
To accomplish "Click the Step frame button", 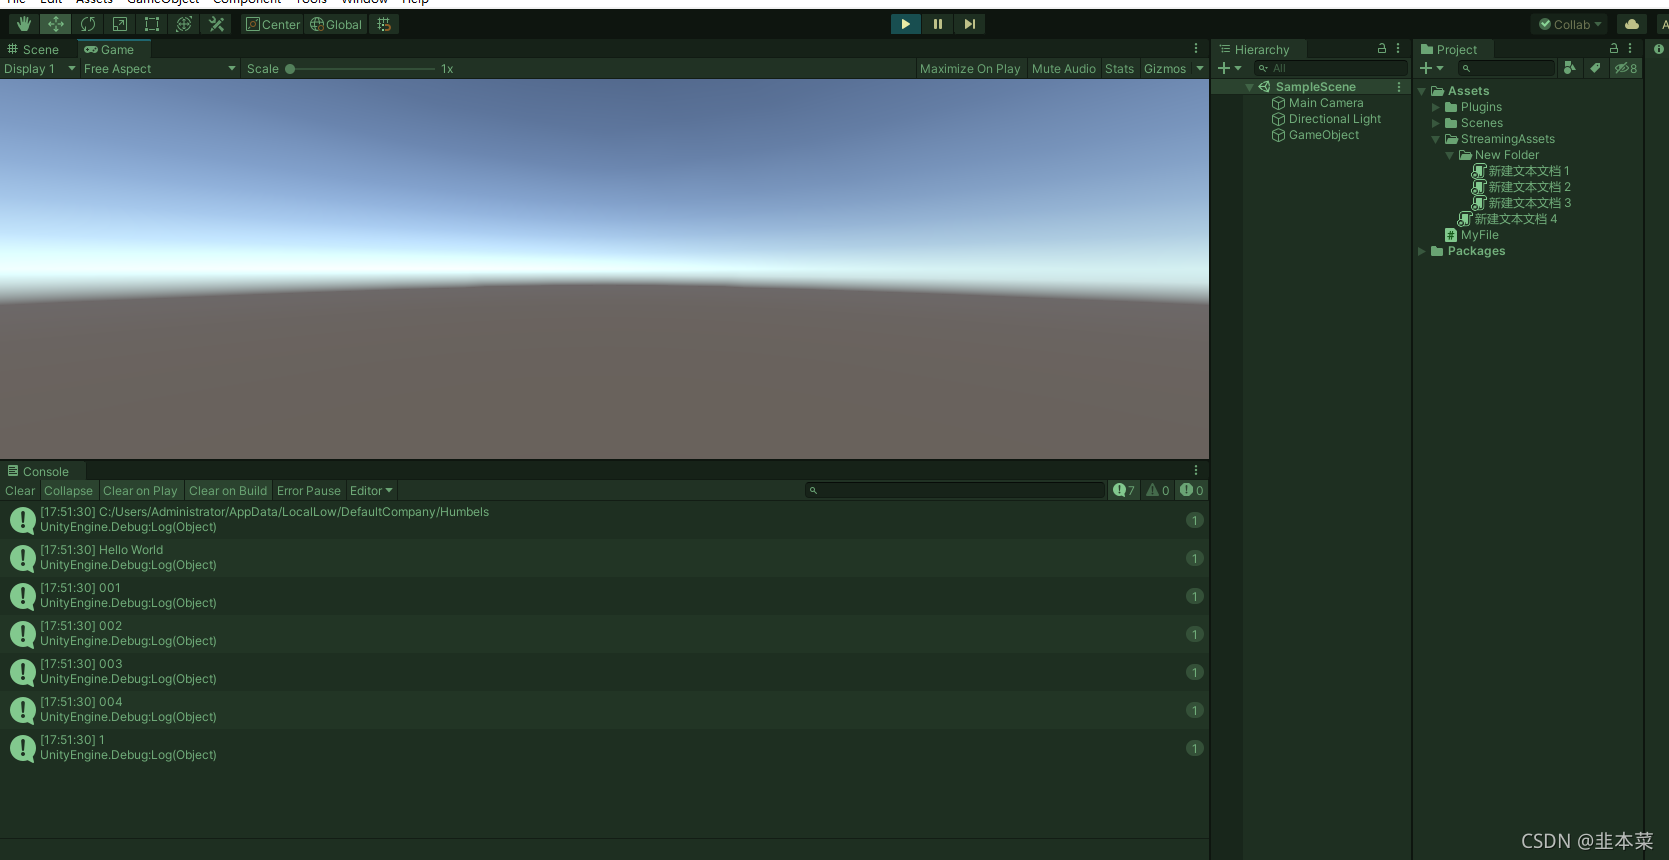I will click(969, 24).
